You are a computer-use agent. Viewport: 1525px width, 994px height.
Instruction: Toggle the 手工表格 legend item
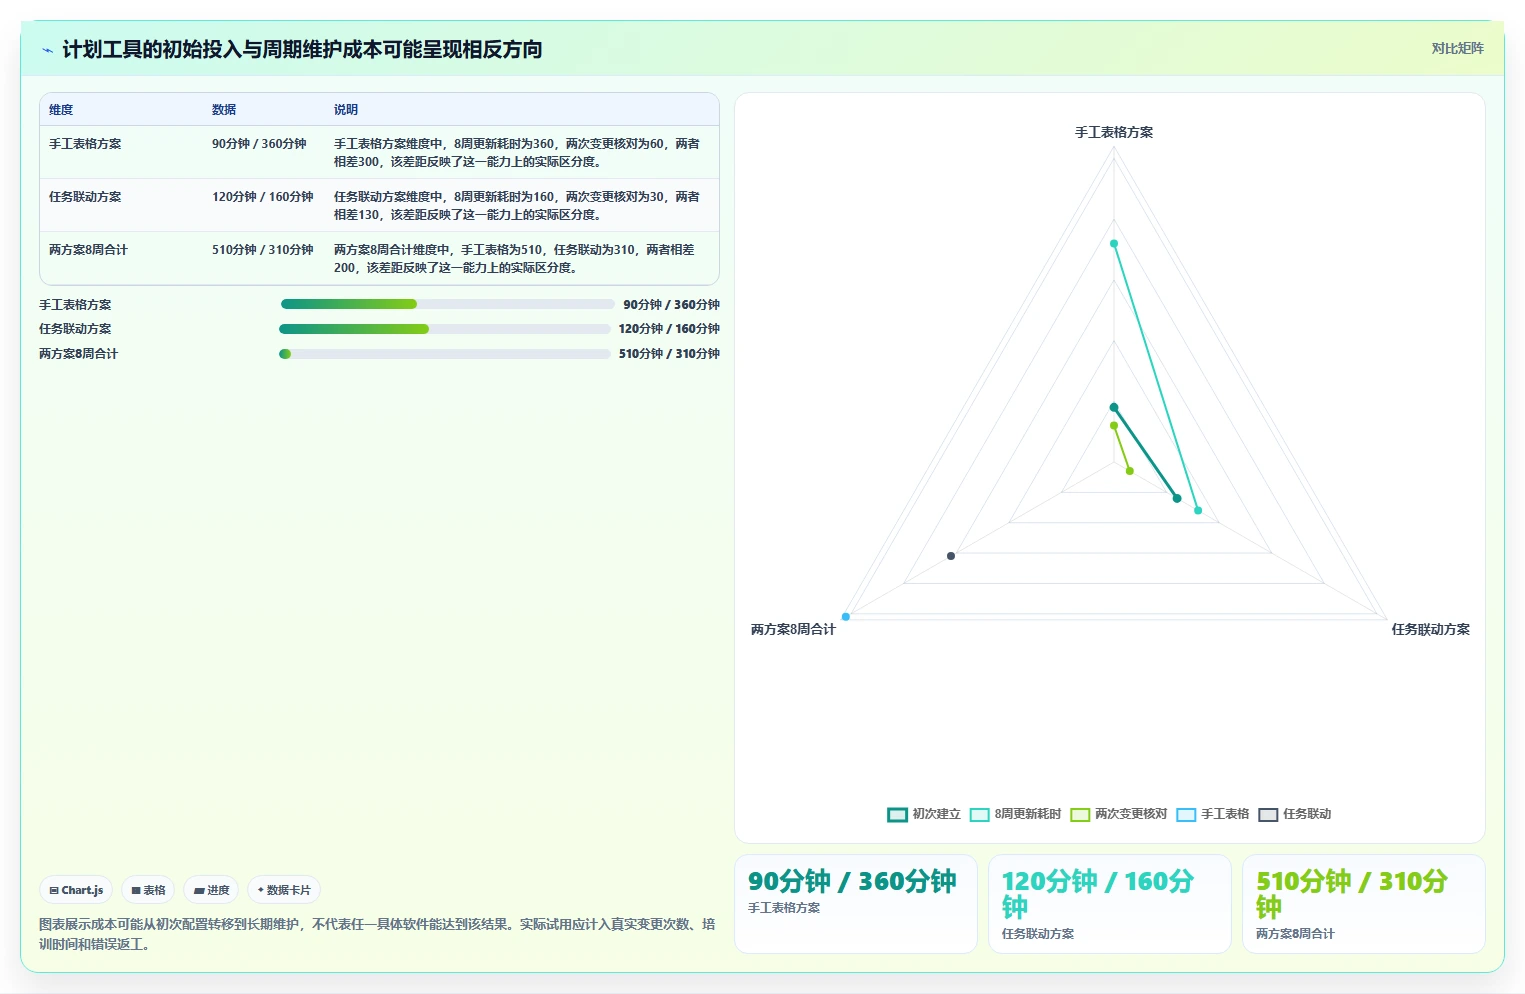point(1212,814)
